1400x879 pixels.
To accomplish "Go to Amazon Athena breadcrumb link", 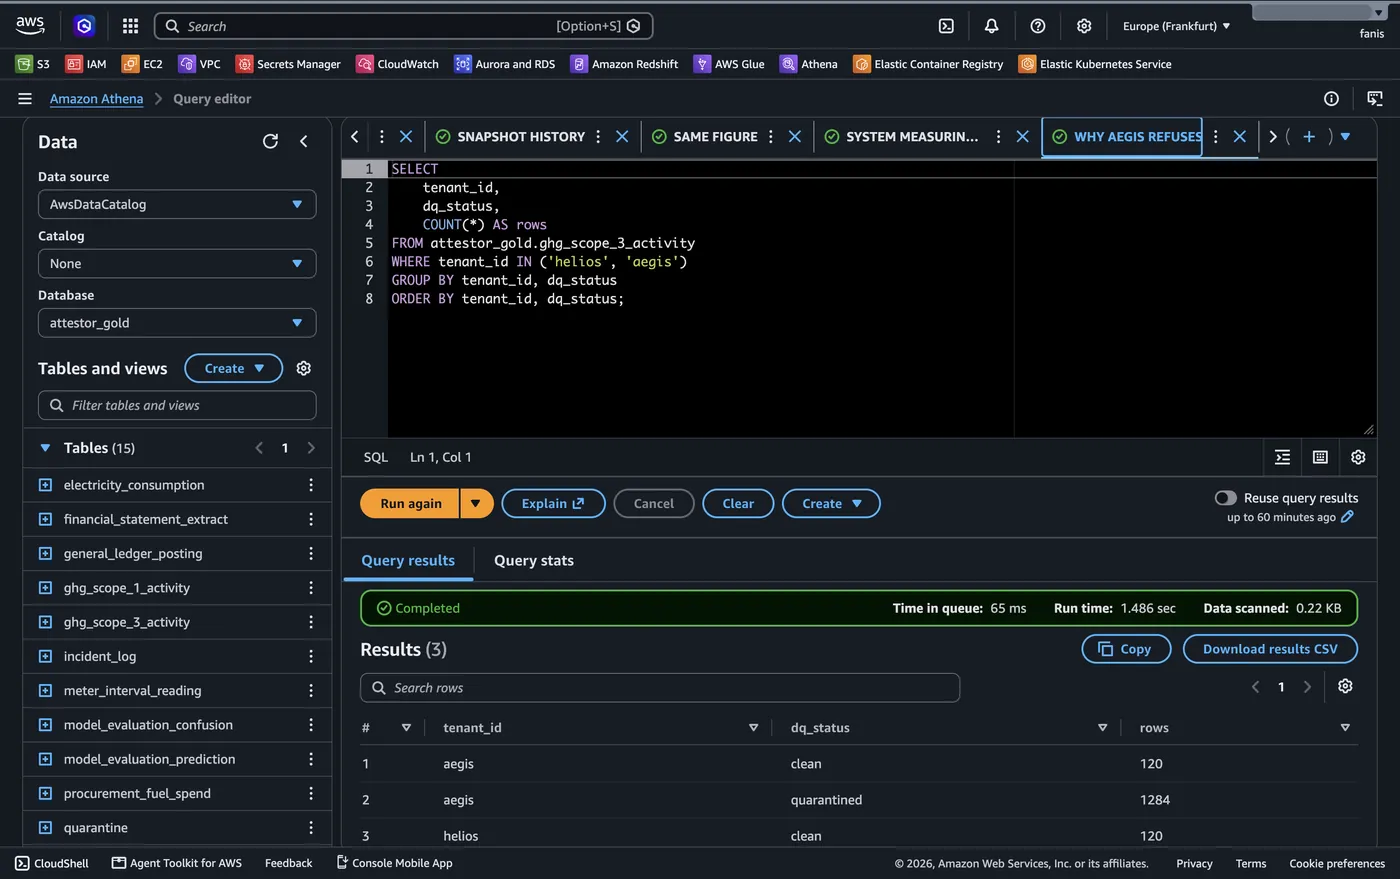I will 96,99.
